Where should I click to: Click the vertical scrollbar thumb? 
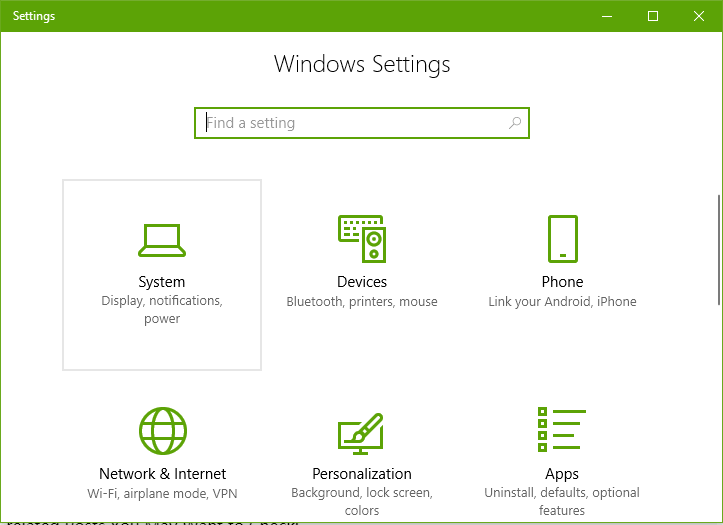pyautogui.click(x=718, y=249)
